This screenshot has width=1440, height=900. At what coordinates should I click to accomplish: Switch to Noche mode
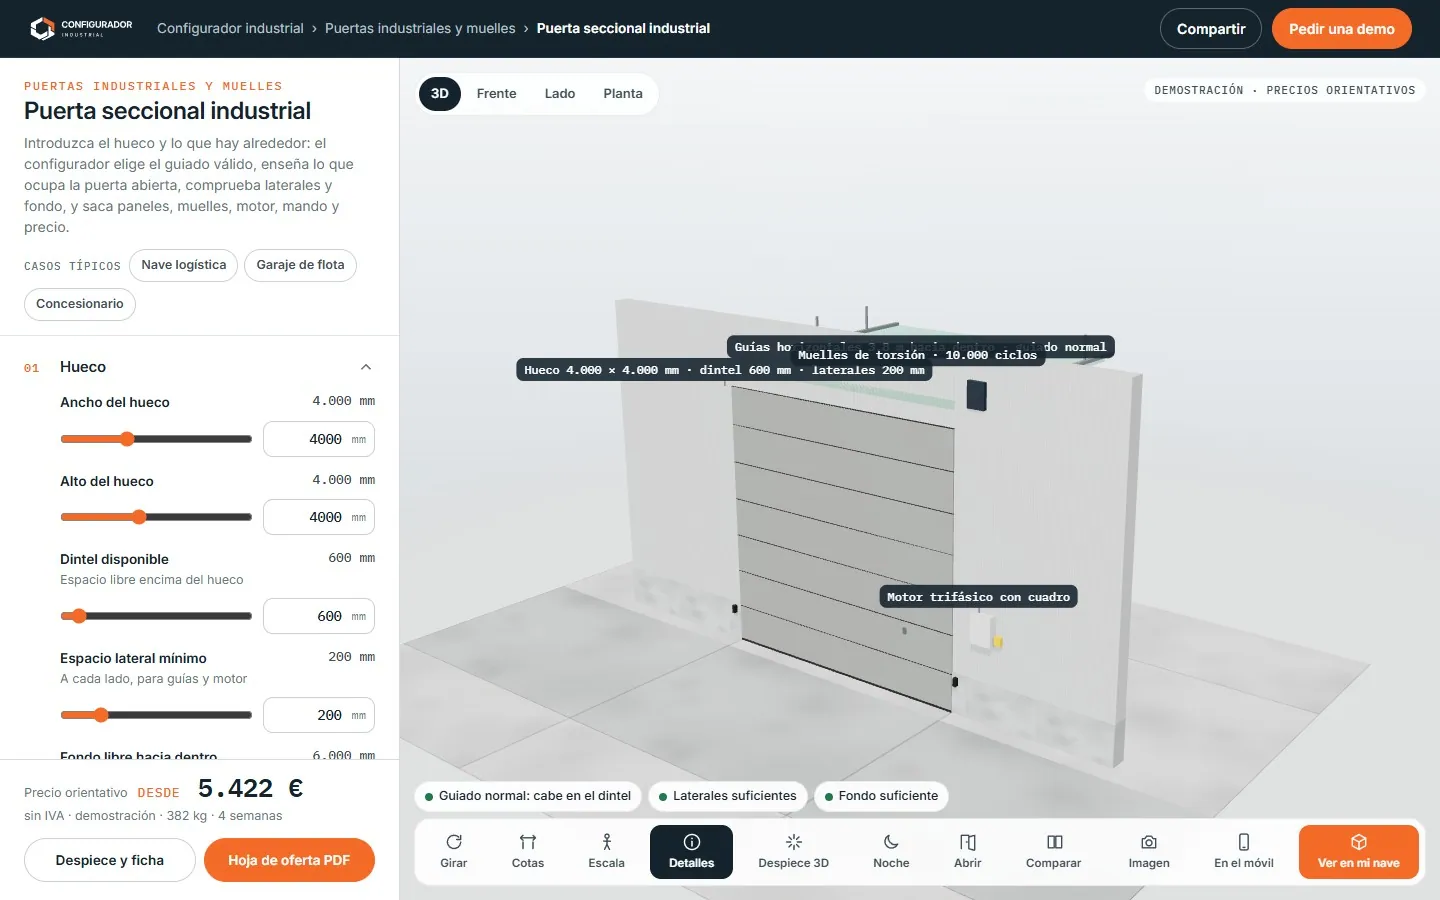[x=891, y=852]
